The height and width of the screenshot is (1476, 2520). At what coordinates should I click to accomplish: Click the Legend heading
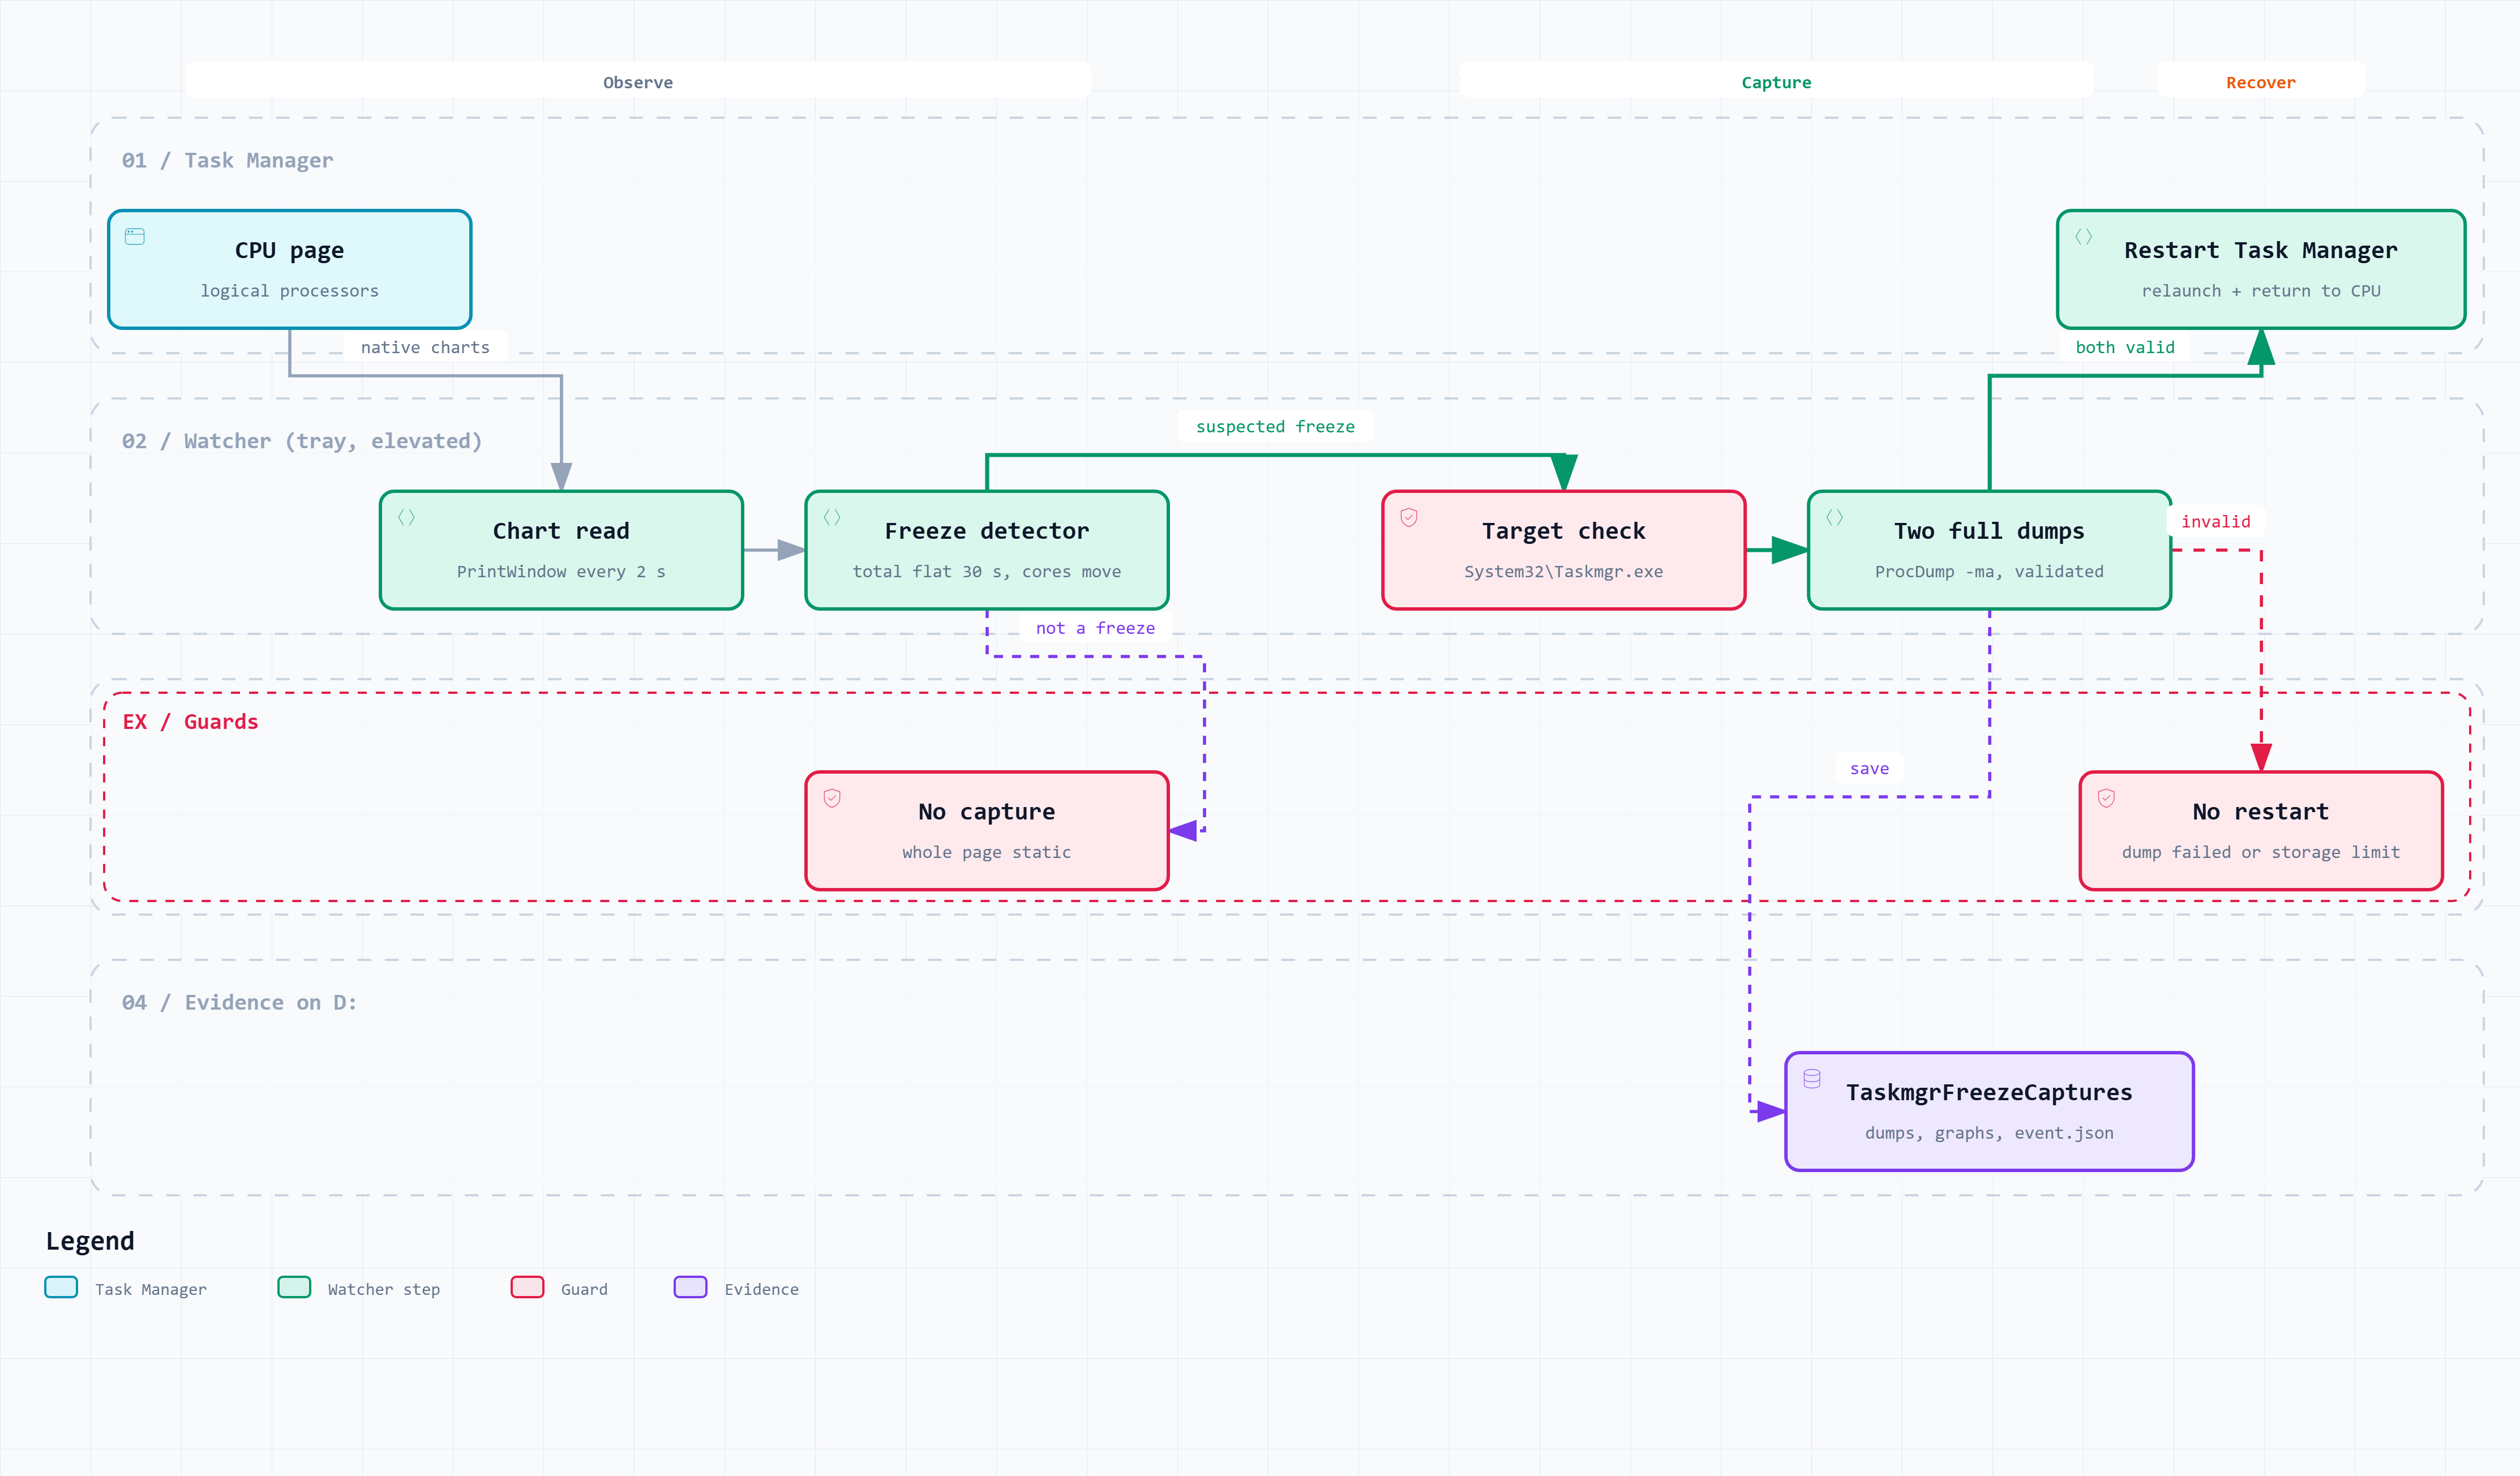(90, 1241)
